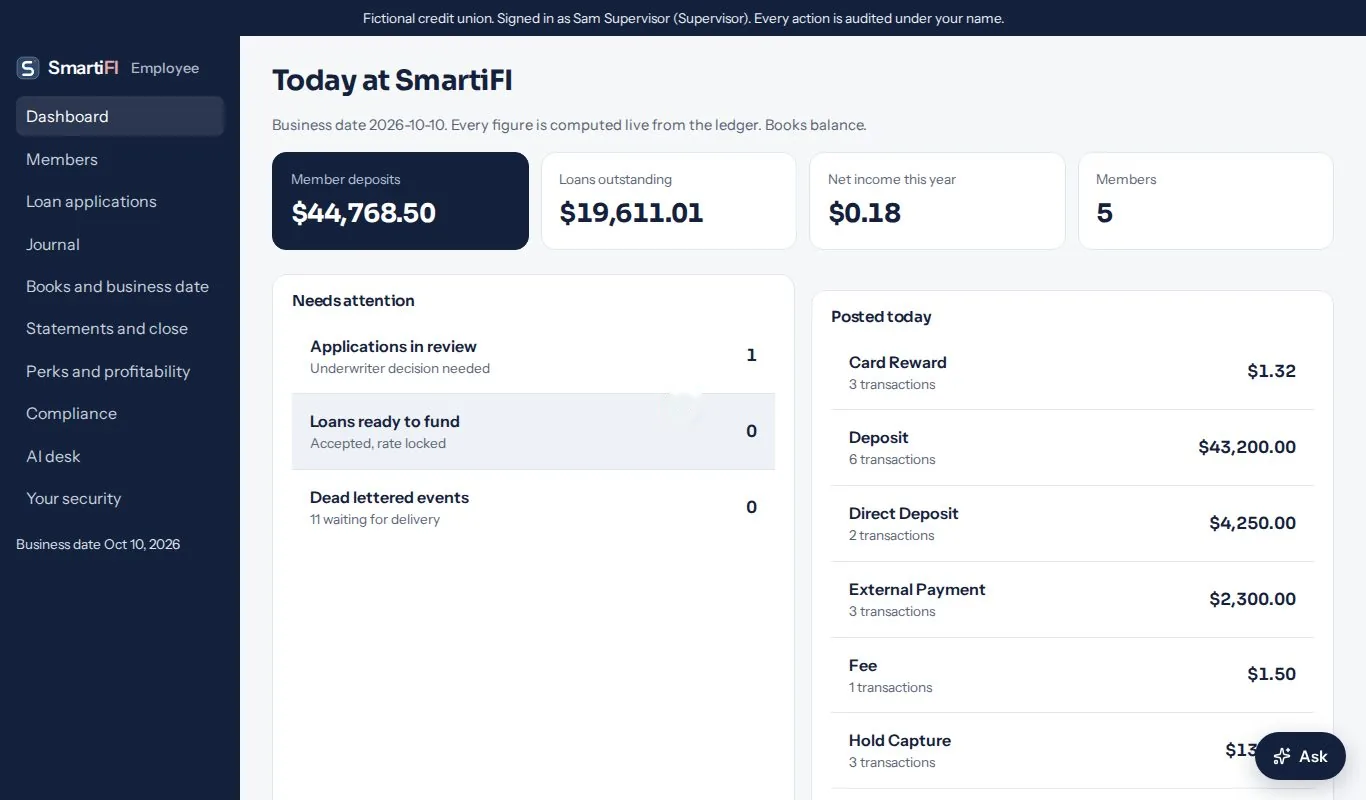Open Applications in review row
Image resolution: width=1366 pixels, height=800 pixels.
coord(533,356)
